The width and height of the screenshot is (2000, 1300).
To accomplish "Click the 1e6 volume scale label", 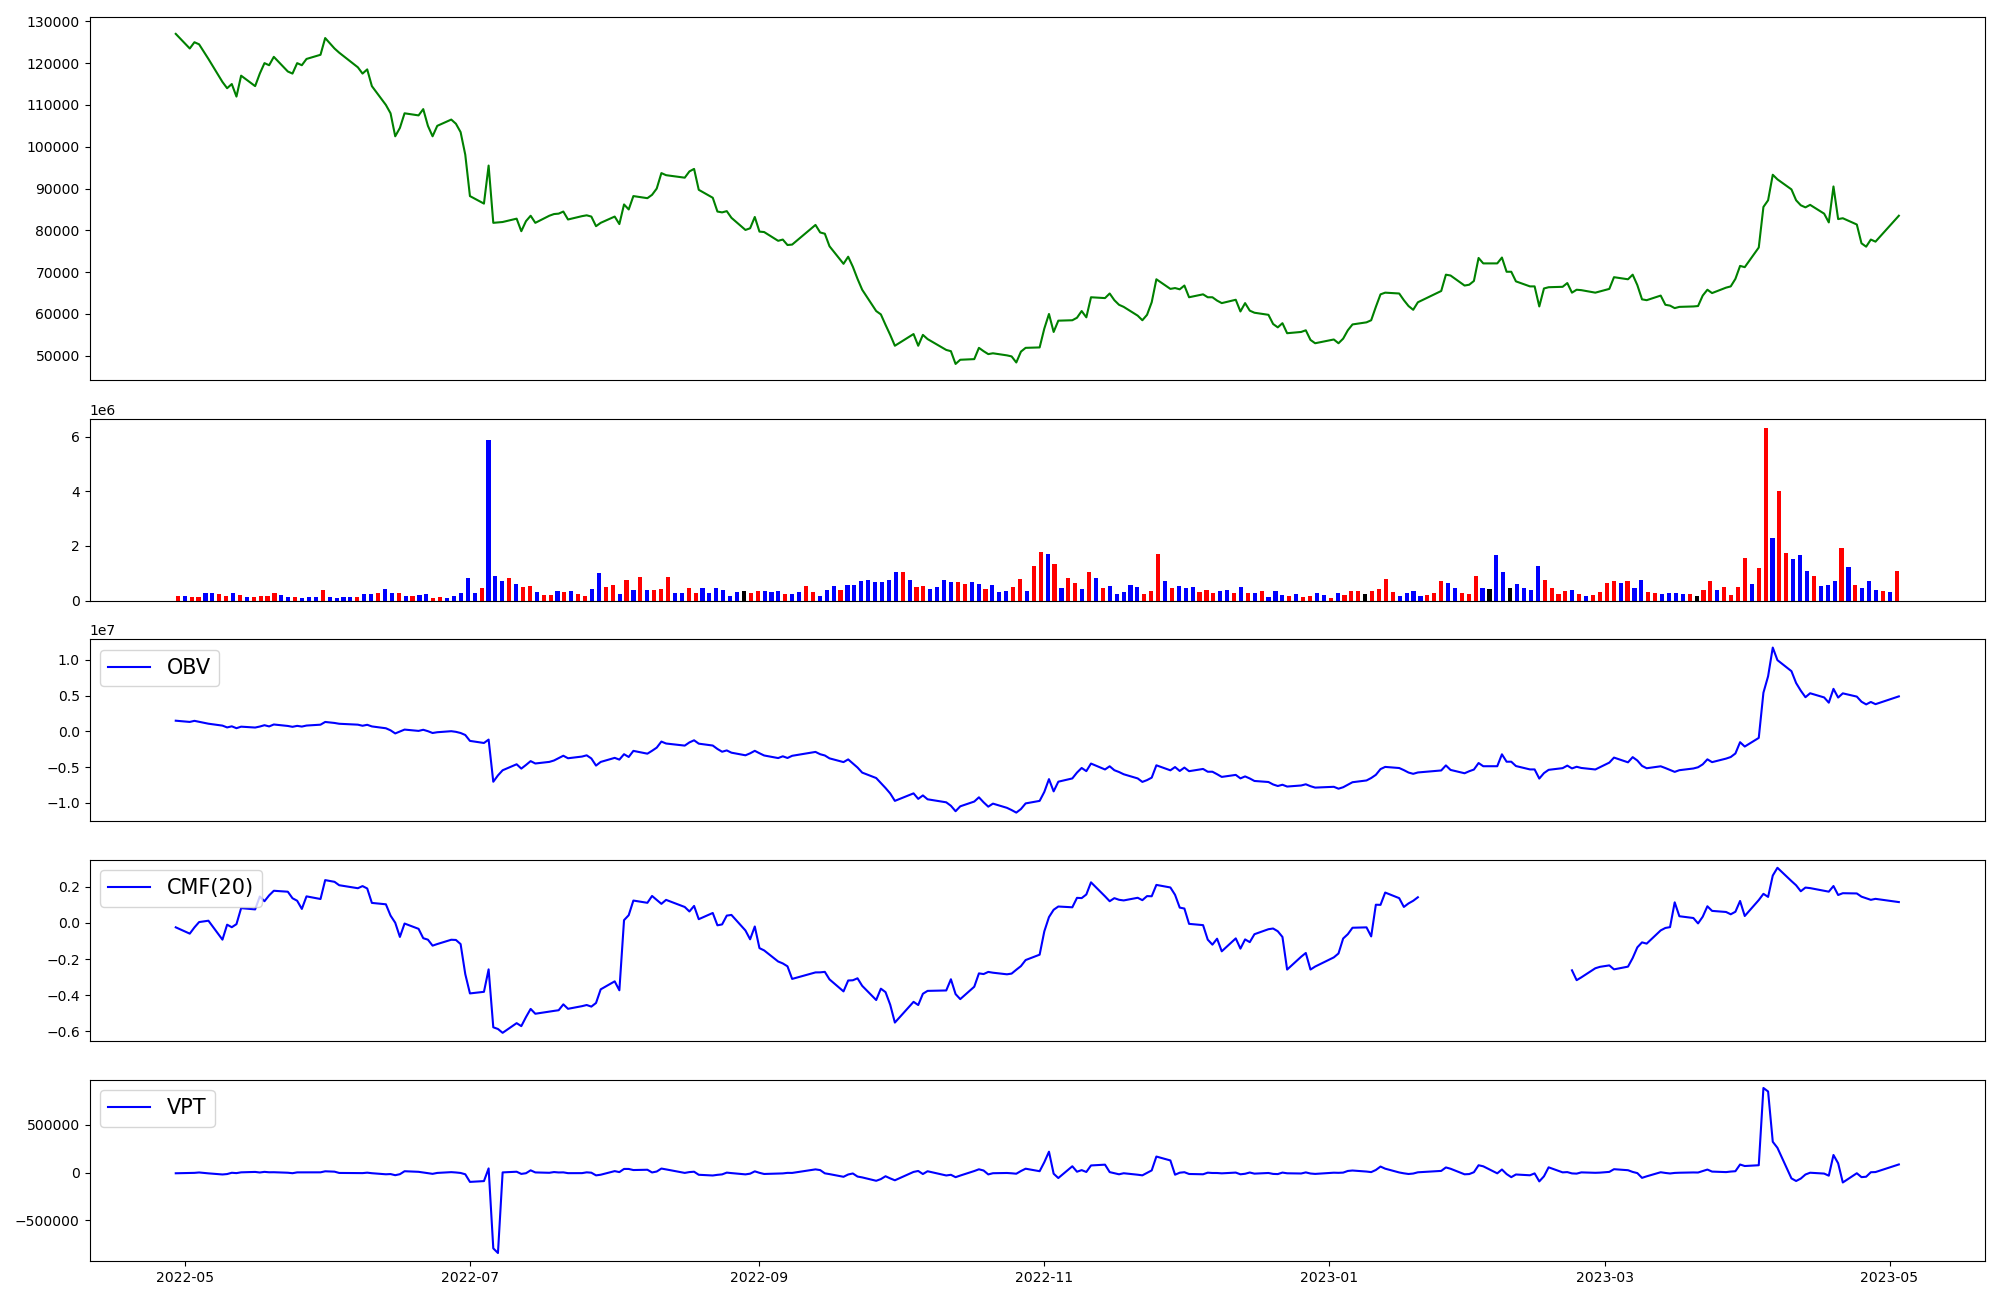I will 102,410.
